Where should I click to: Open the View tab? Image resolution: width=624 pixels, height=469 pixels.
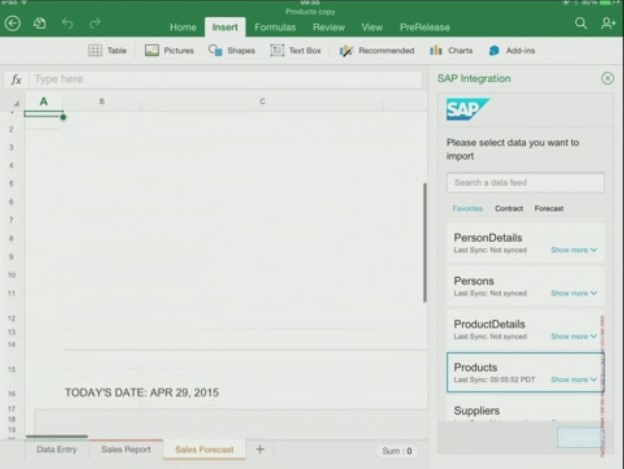[x=372, y=27]
